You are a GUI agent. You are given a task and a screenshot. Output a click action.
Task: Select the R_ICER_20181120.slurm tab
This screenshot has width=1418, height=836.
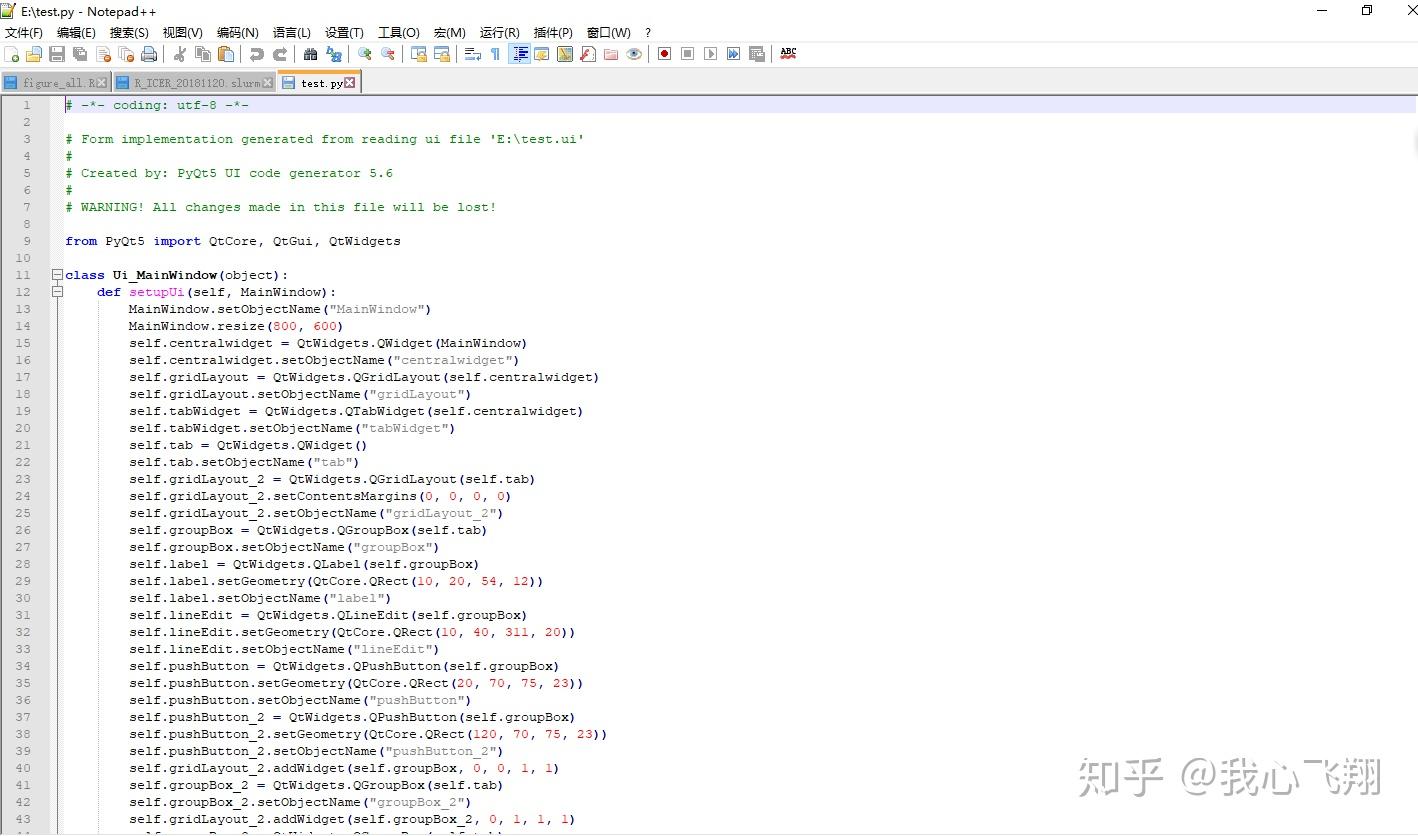pos(195,82)
